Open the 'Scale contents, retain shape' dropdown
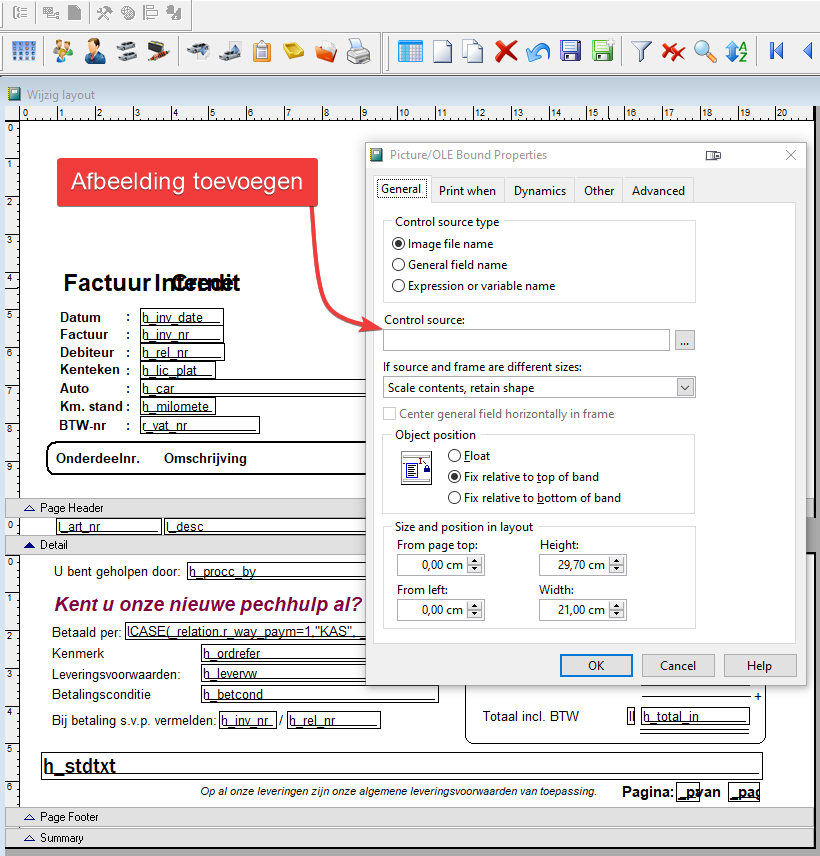This screenshot has width=820, height=856. 685,387
